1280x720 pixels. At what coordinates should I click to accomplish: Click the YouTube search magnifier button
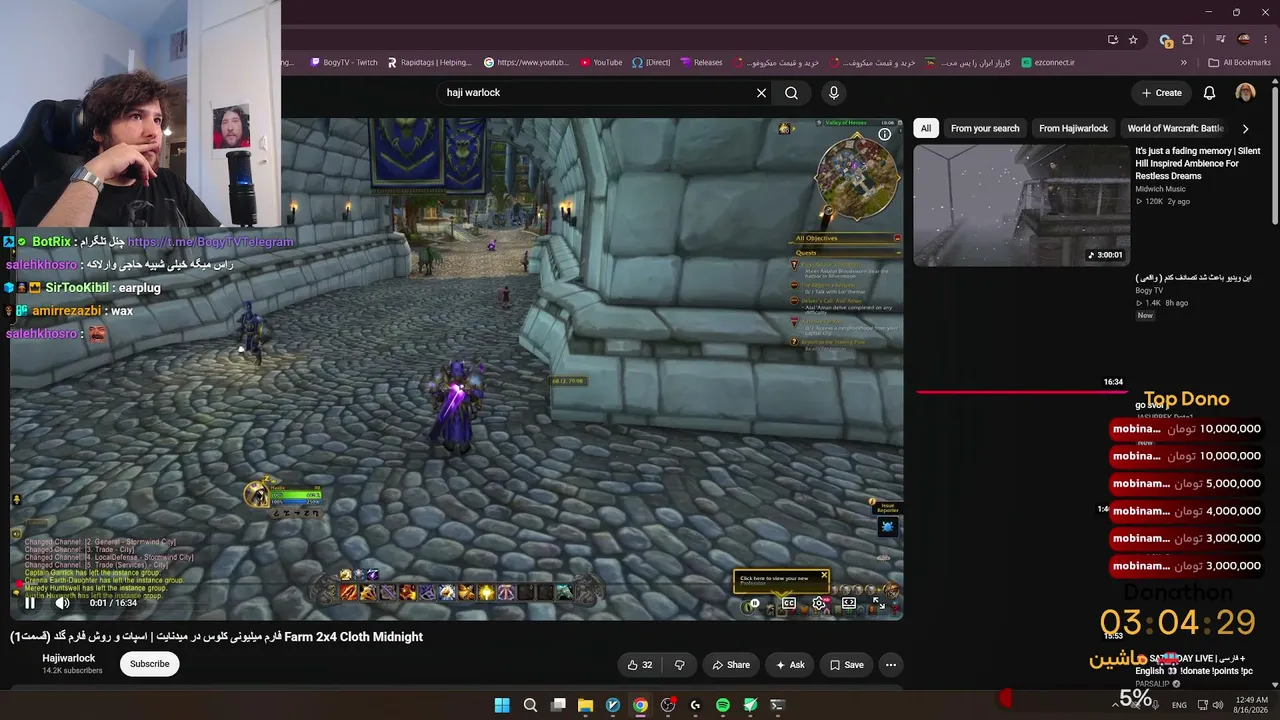tap(791, 93)
